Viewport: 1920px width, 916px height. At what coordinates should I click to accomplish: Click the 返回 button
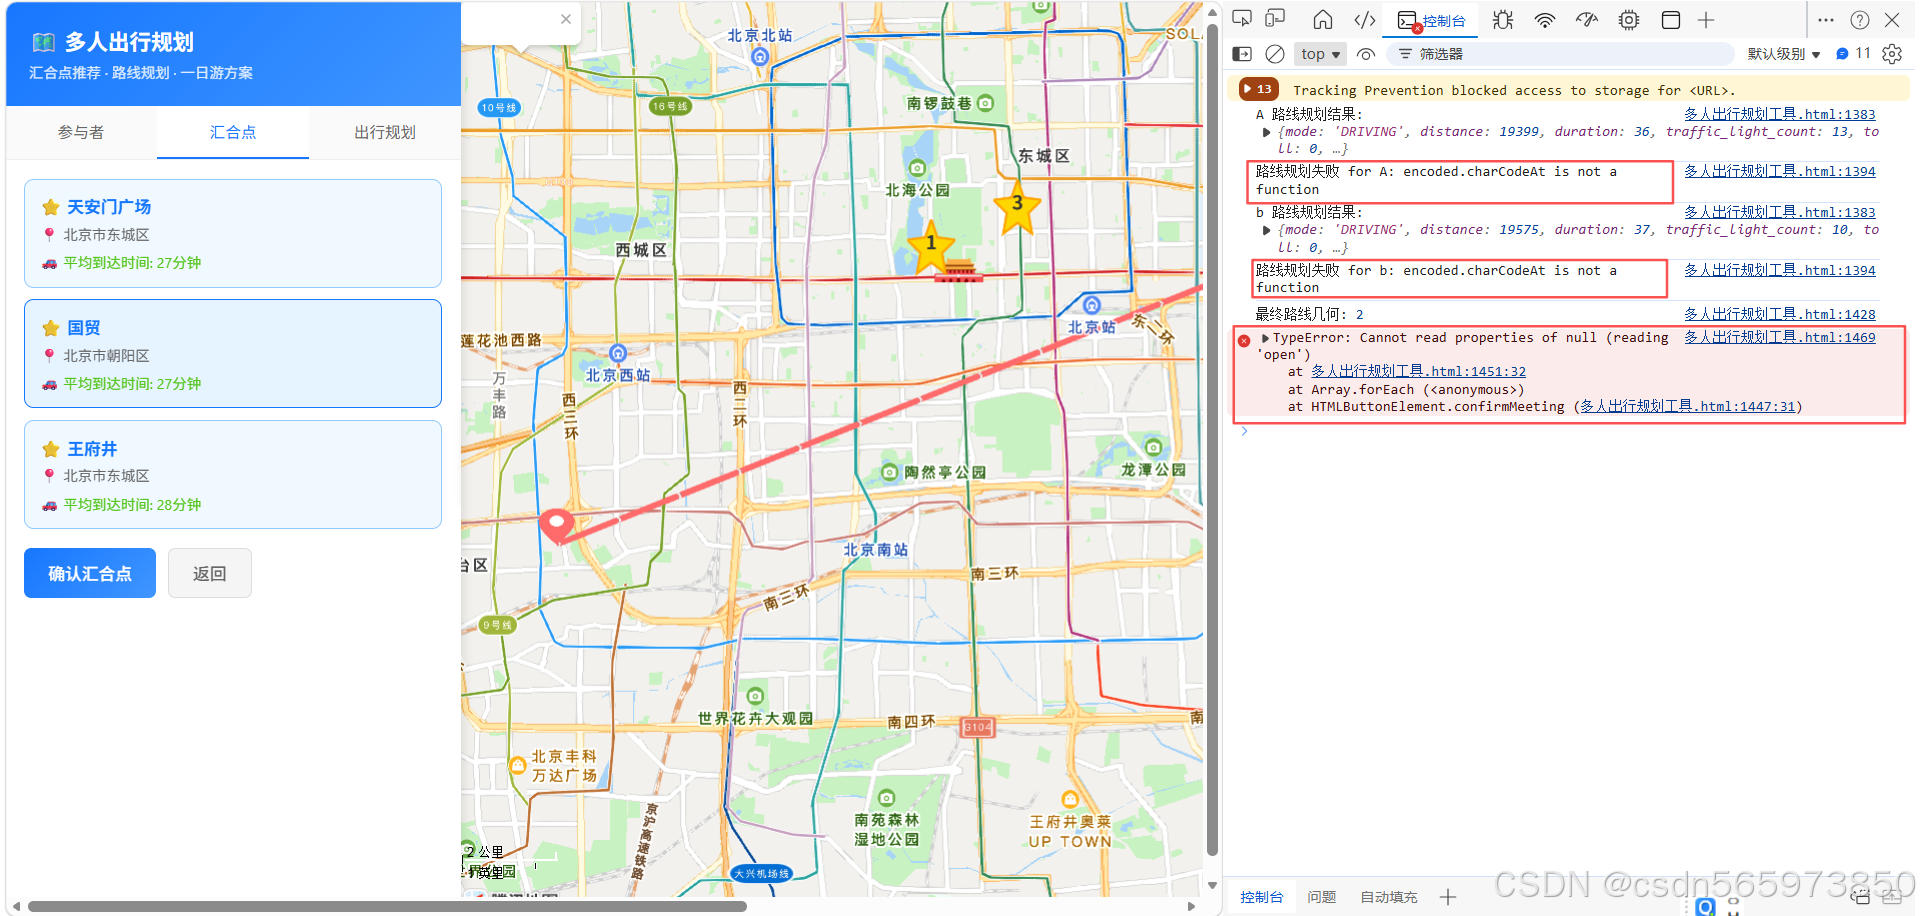(209, 573)
